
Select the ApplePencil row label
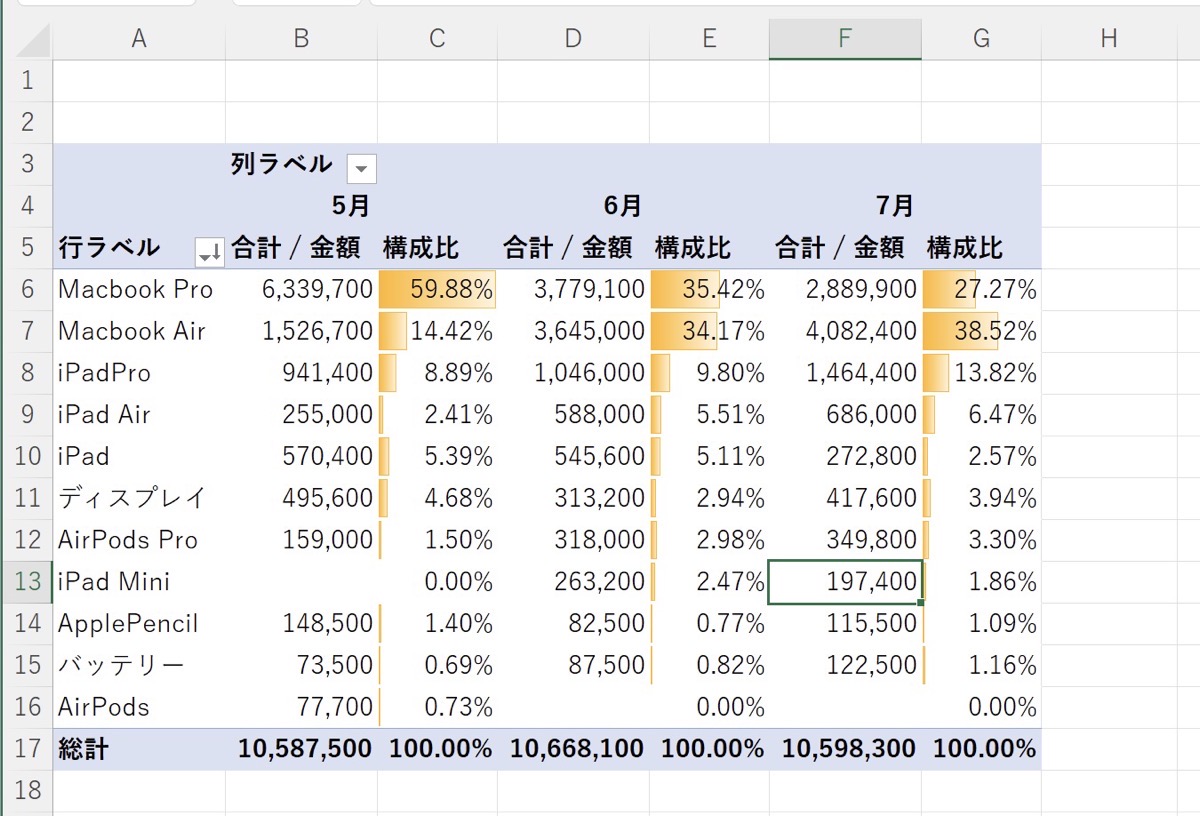click(x=139, y=624)
